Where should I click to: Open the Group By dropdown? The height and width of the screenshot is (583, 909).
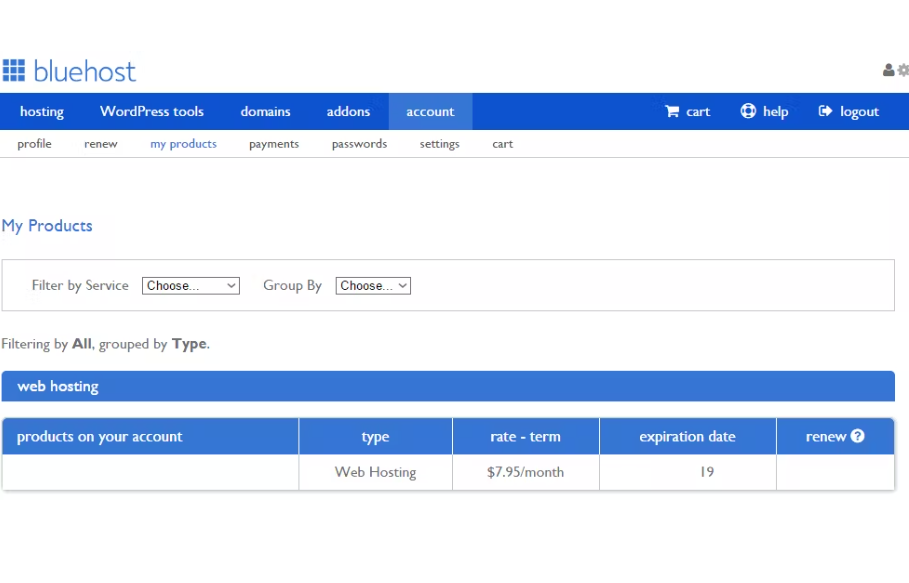[373, 286]
